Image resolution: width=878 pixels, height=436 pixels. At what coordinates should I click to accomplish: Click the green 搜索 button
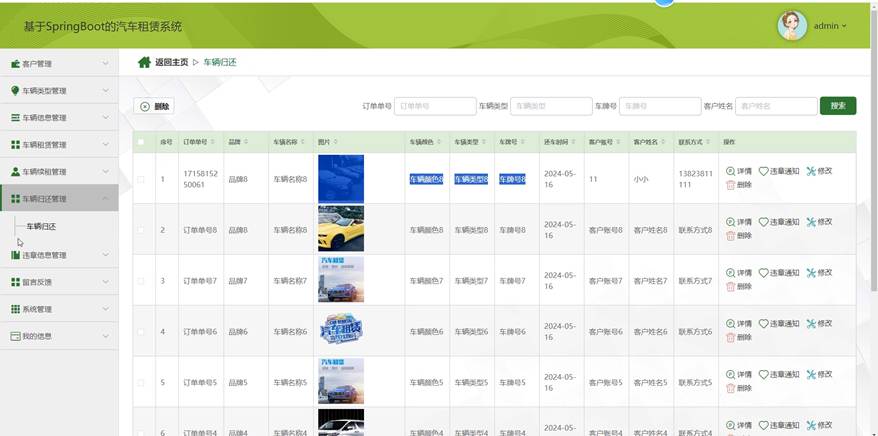pyautogui.click(x=838, y=106)
